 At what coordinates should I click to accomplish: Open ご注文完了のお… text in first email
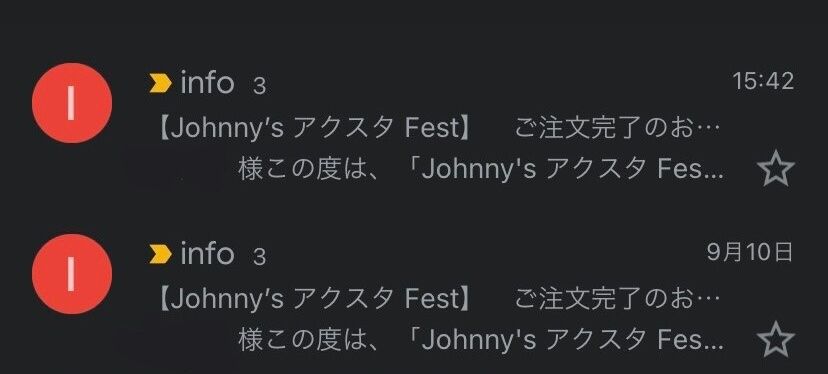tap(618, 128)
